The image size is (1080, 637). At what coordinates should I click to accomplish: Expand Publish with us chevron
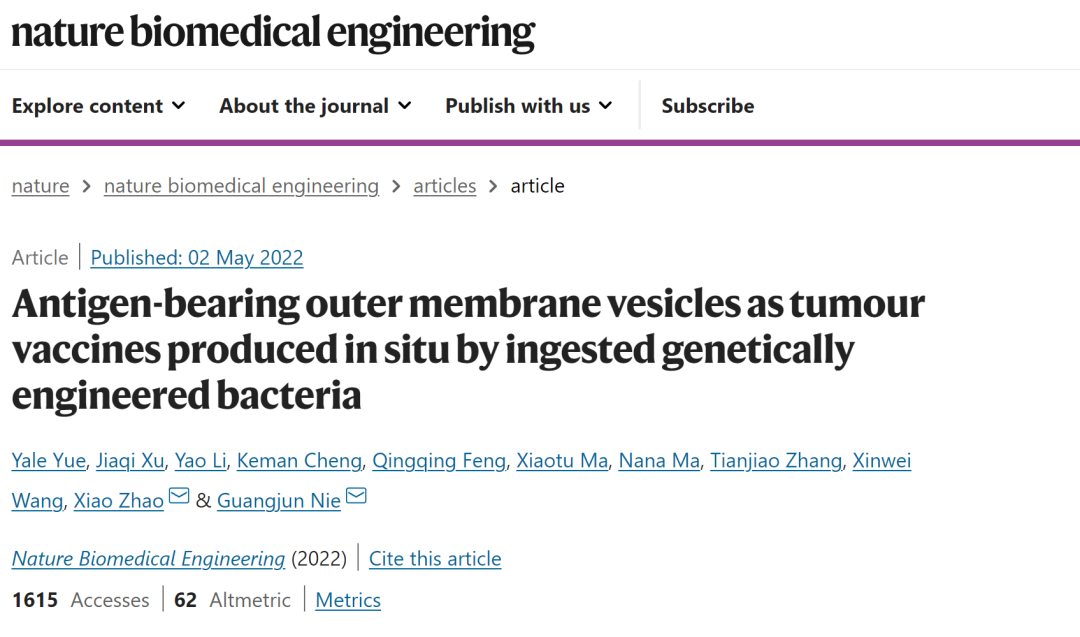(605, 105)
